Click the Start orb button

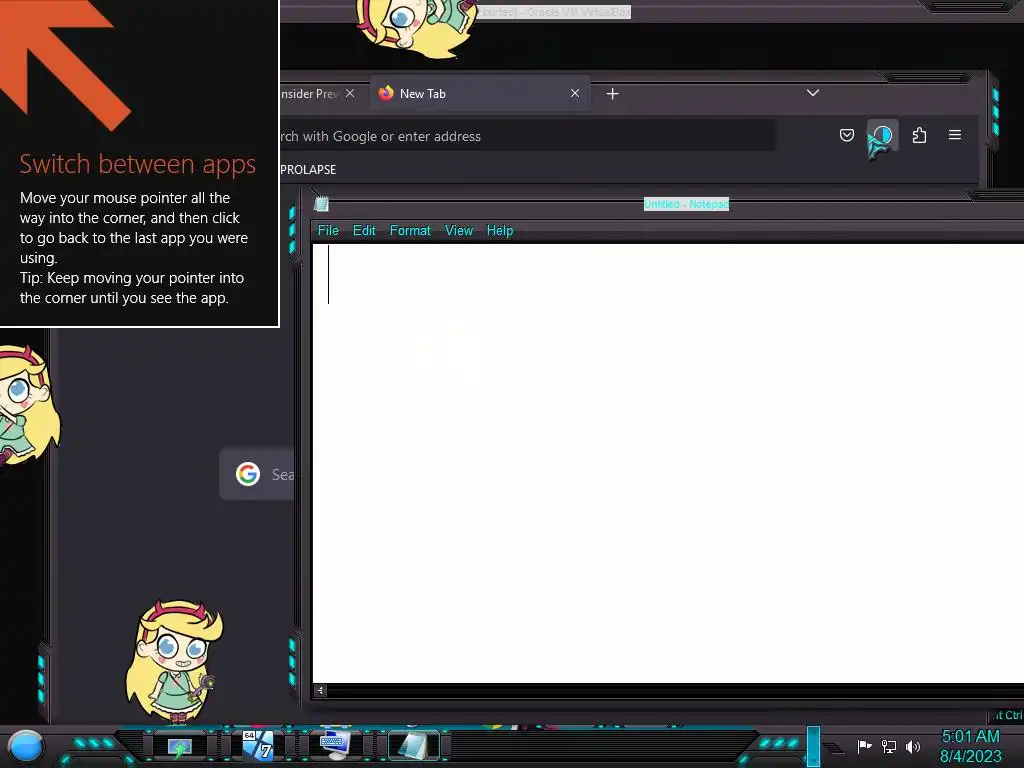[x=26, y=746]
